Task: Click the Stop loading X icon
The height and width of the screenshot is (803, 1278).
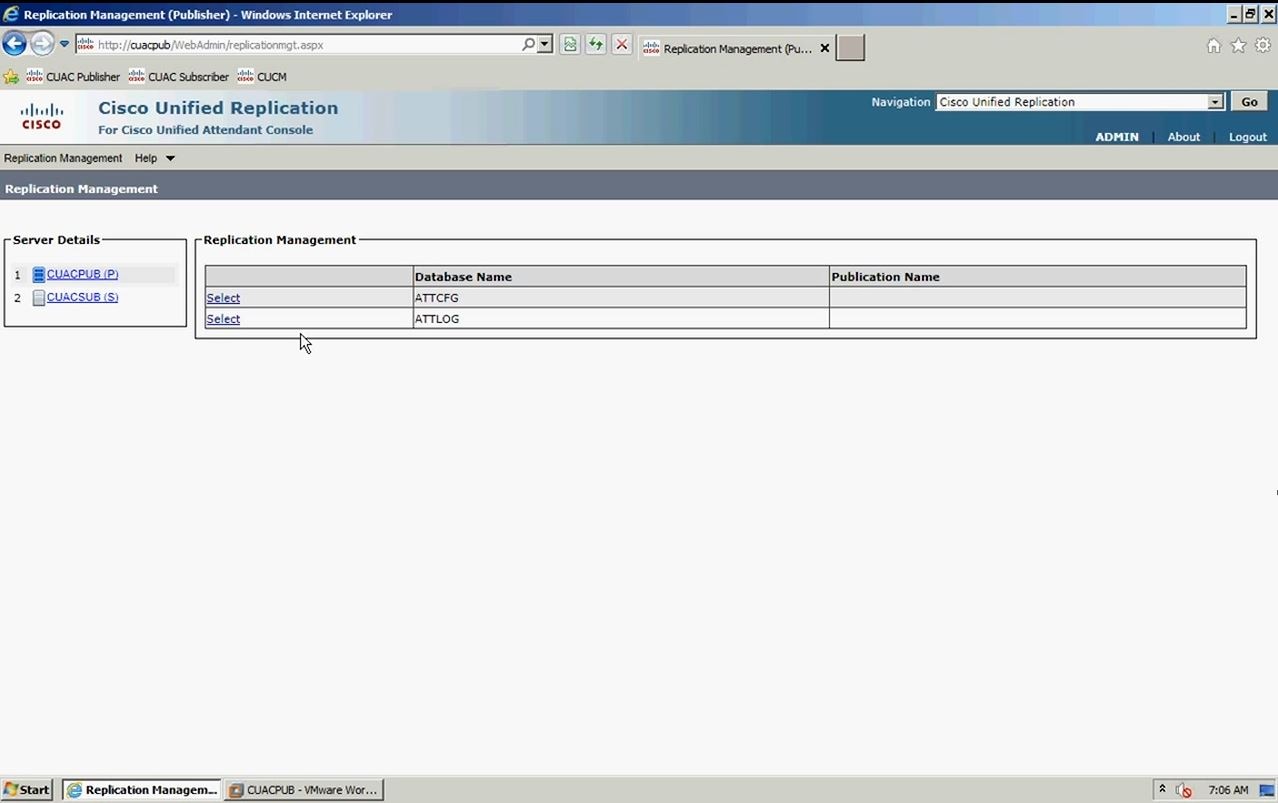Action: coord(622,45)
